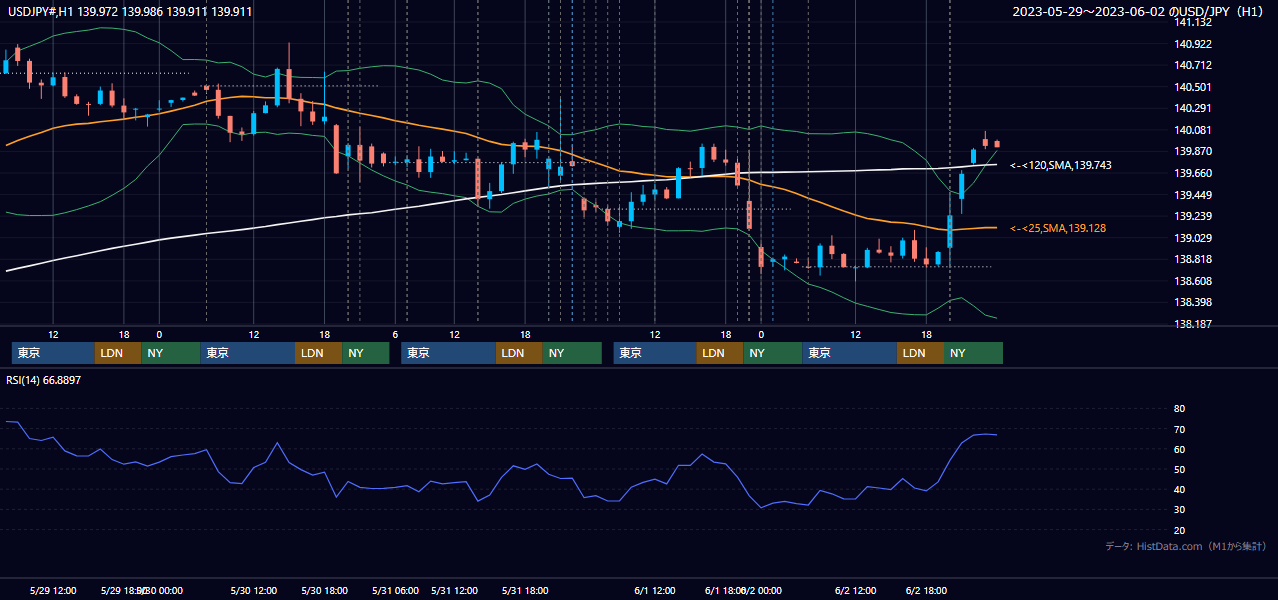Click price axis value 140.501
This screenshot has height=600, width=1278.
(x=1192, y=87)
